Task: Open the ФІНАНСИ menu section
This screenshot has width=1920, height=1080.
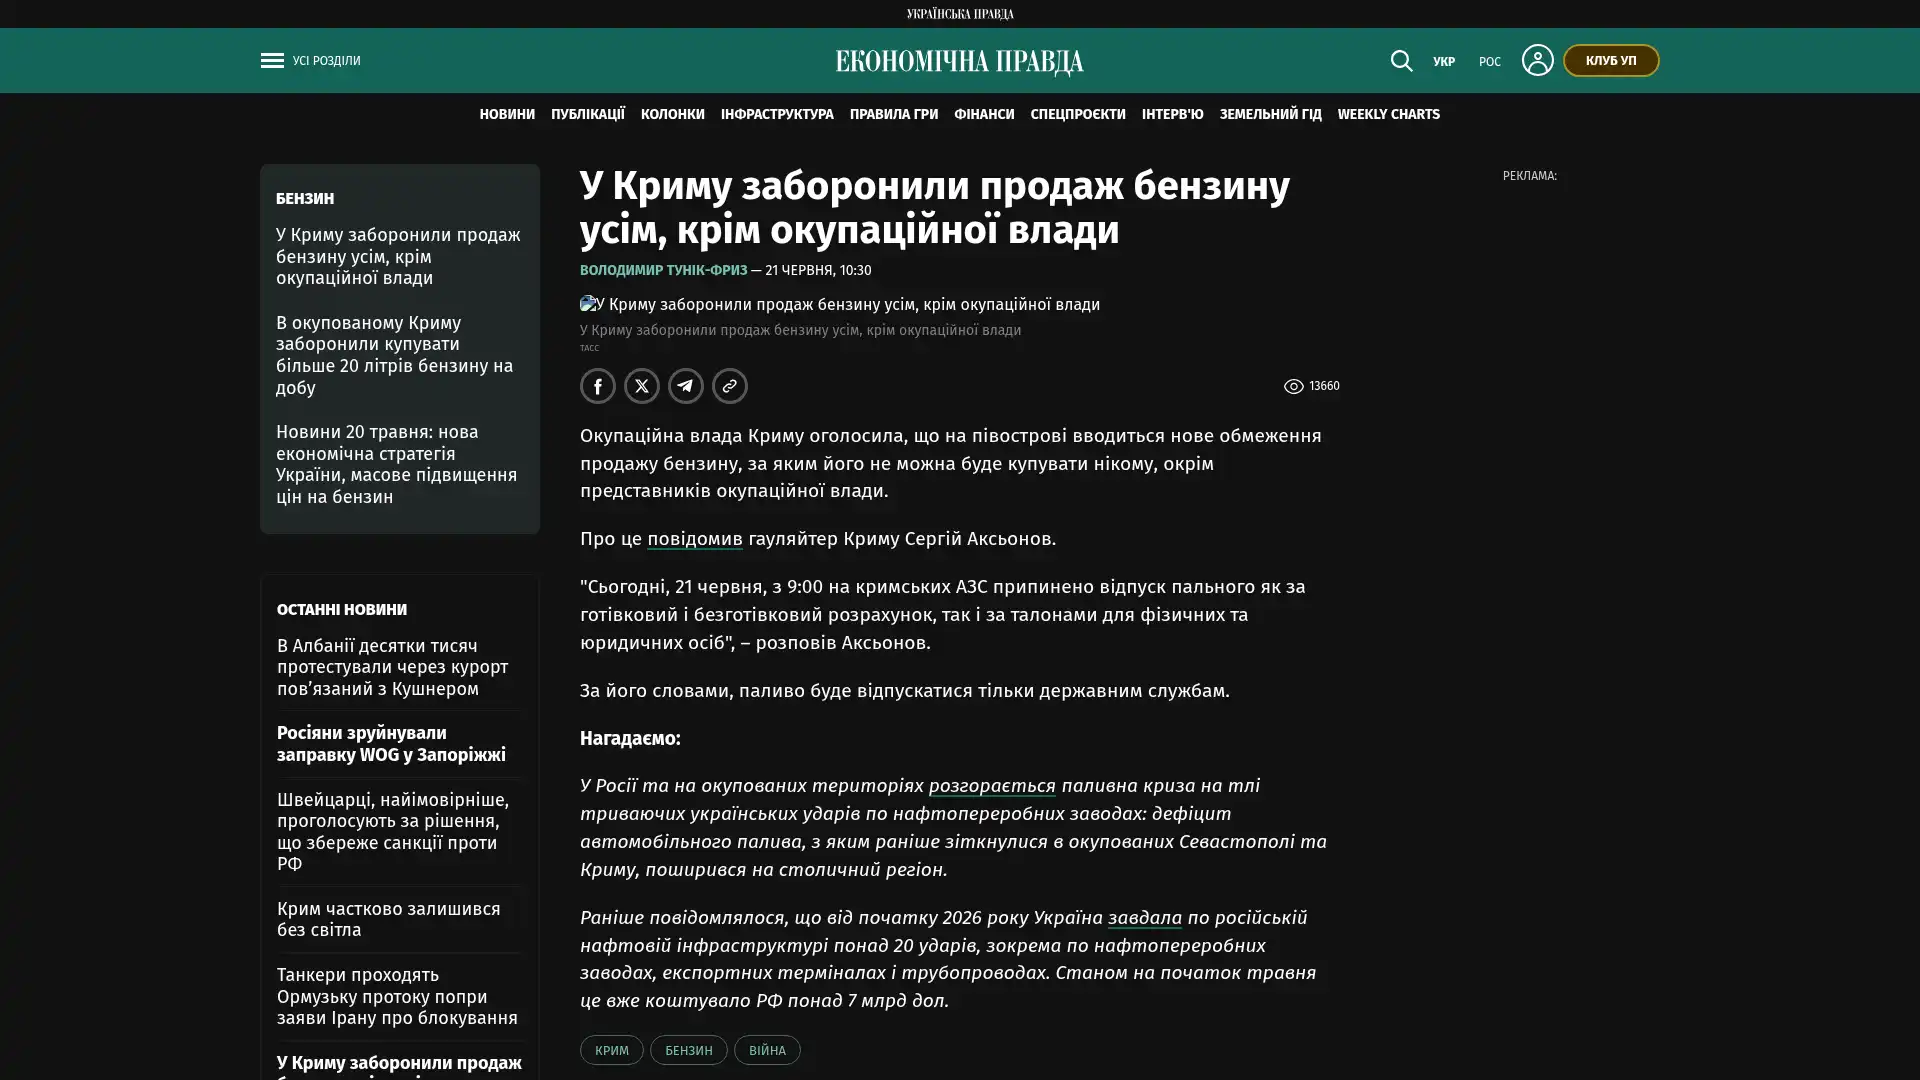Action: point(984,114)
